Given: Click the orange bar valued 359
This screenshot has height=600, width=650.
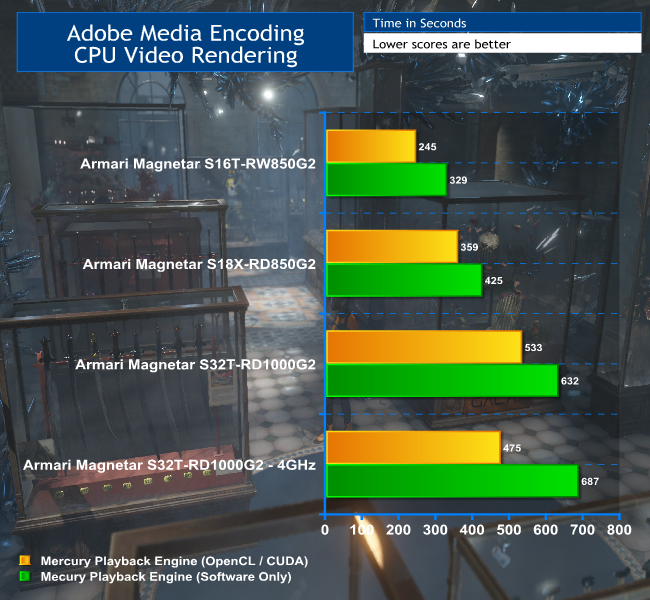Looking at the screenshot, I should pyautogui.click(x=392, y=247).
